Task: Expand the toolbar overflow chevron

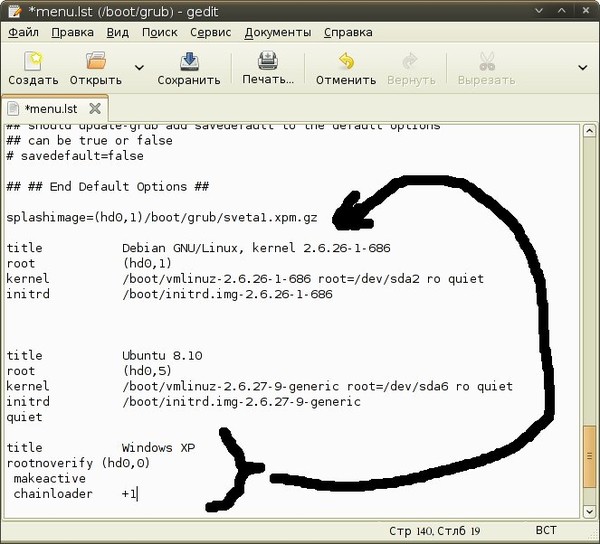Action: pyautogui.click(x=582, y=68)
